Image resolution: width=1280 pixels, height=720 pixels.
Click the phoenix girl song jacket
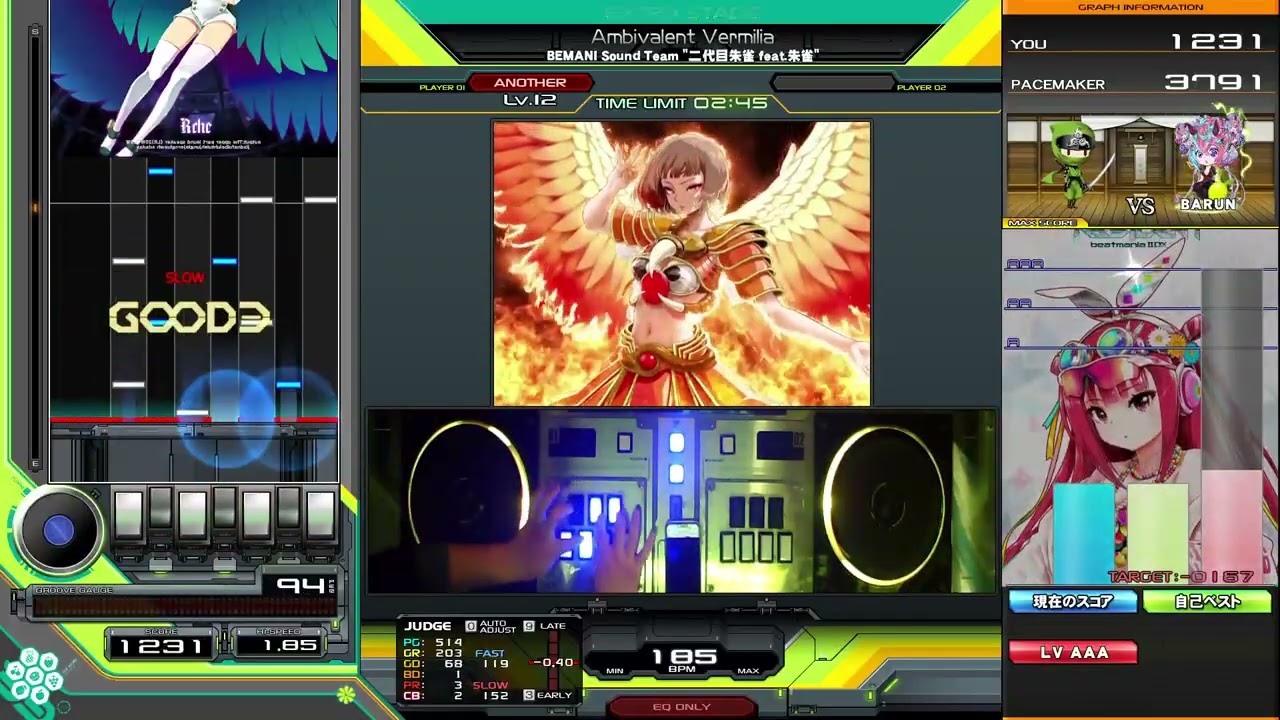click(x=682, y=264)
